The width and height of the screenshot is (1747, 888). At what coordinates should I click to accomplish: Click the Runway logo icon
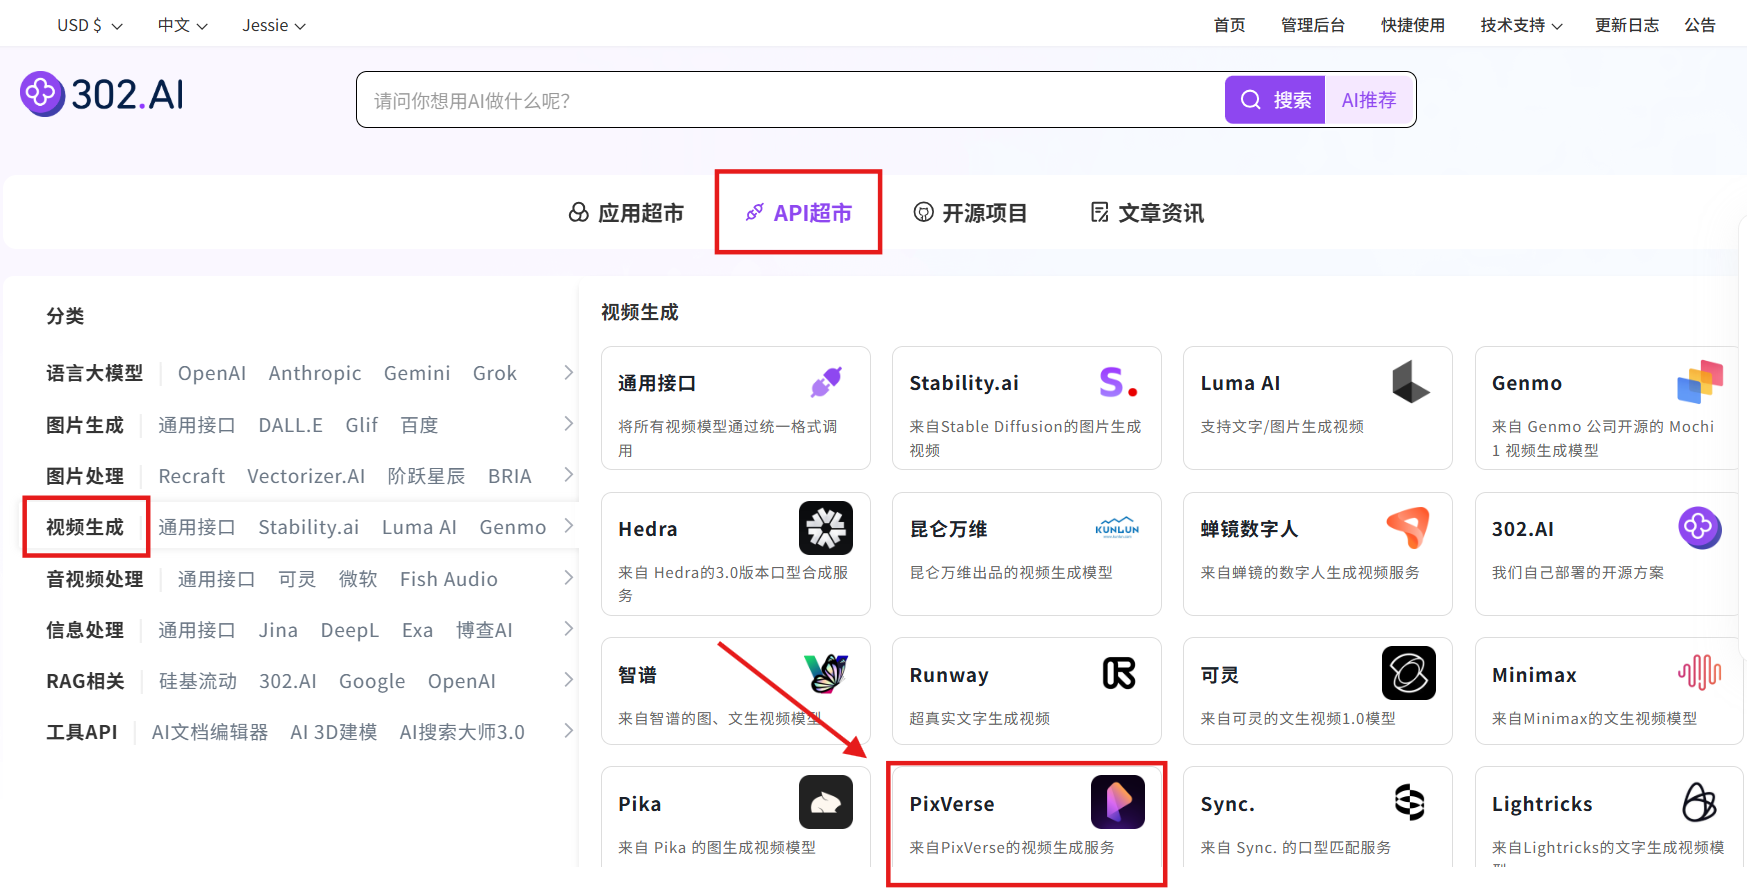tap(1119, 674)
